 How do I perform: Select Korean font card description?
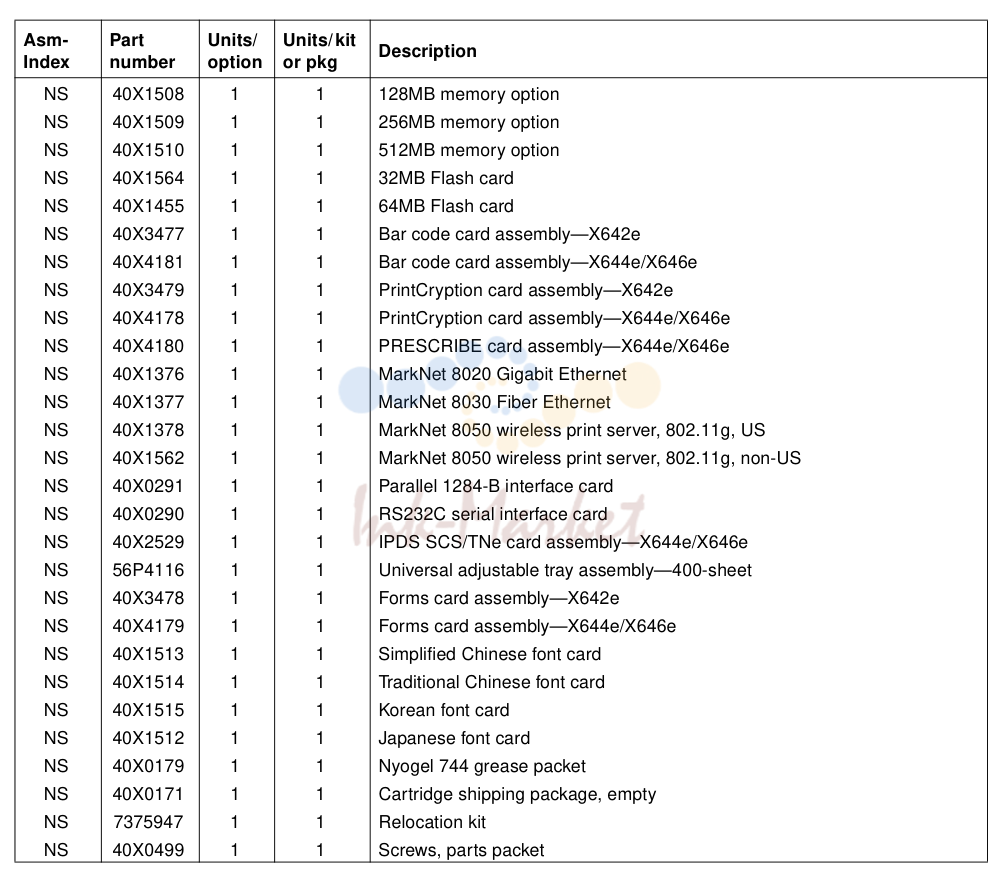[443, 710]
